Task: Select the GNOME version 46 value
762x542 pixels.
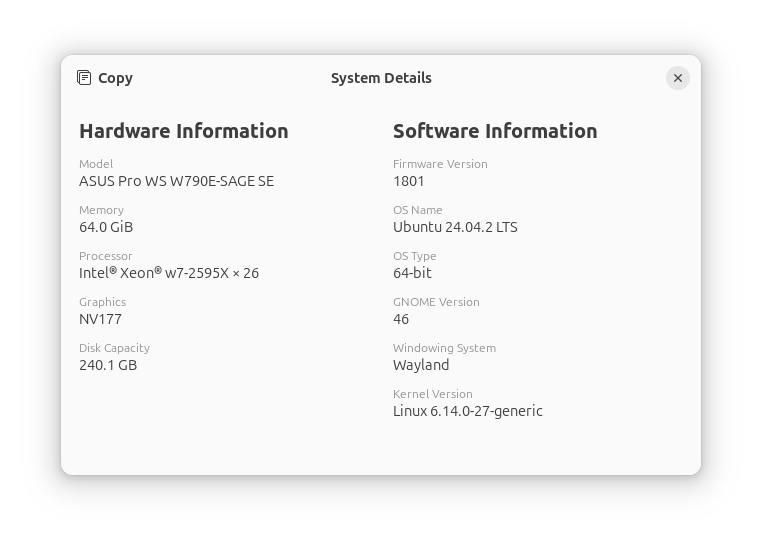Action: tap(401, 319)
